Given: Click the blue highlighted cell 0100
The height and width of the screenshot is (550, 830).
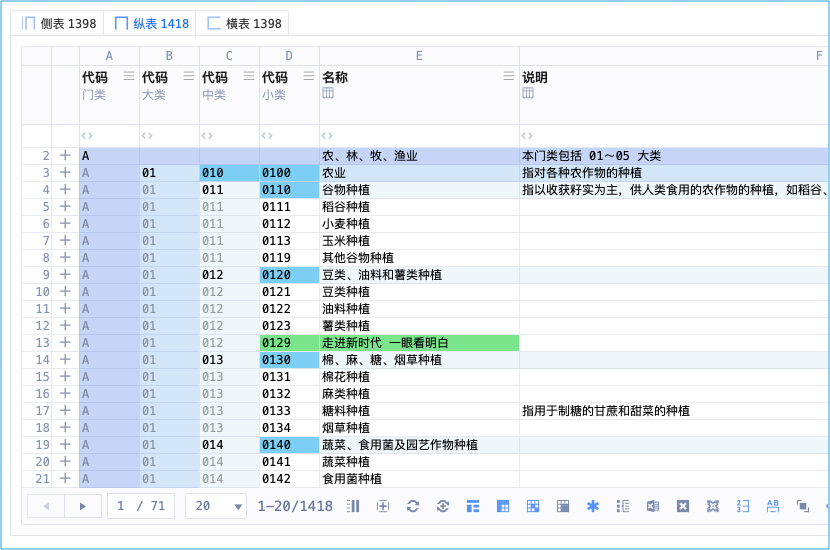Looking at the screenshot, I should pyautogui.click(x=290, y=173).
